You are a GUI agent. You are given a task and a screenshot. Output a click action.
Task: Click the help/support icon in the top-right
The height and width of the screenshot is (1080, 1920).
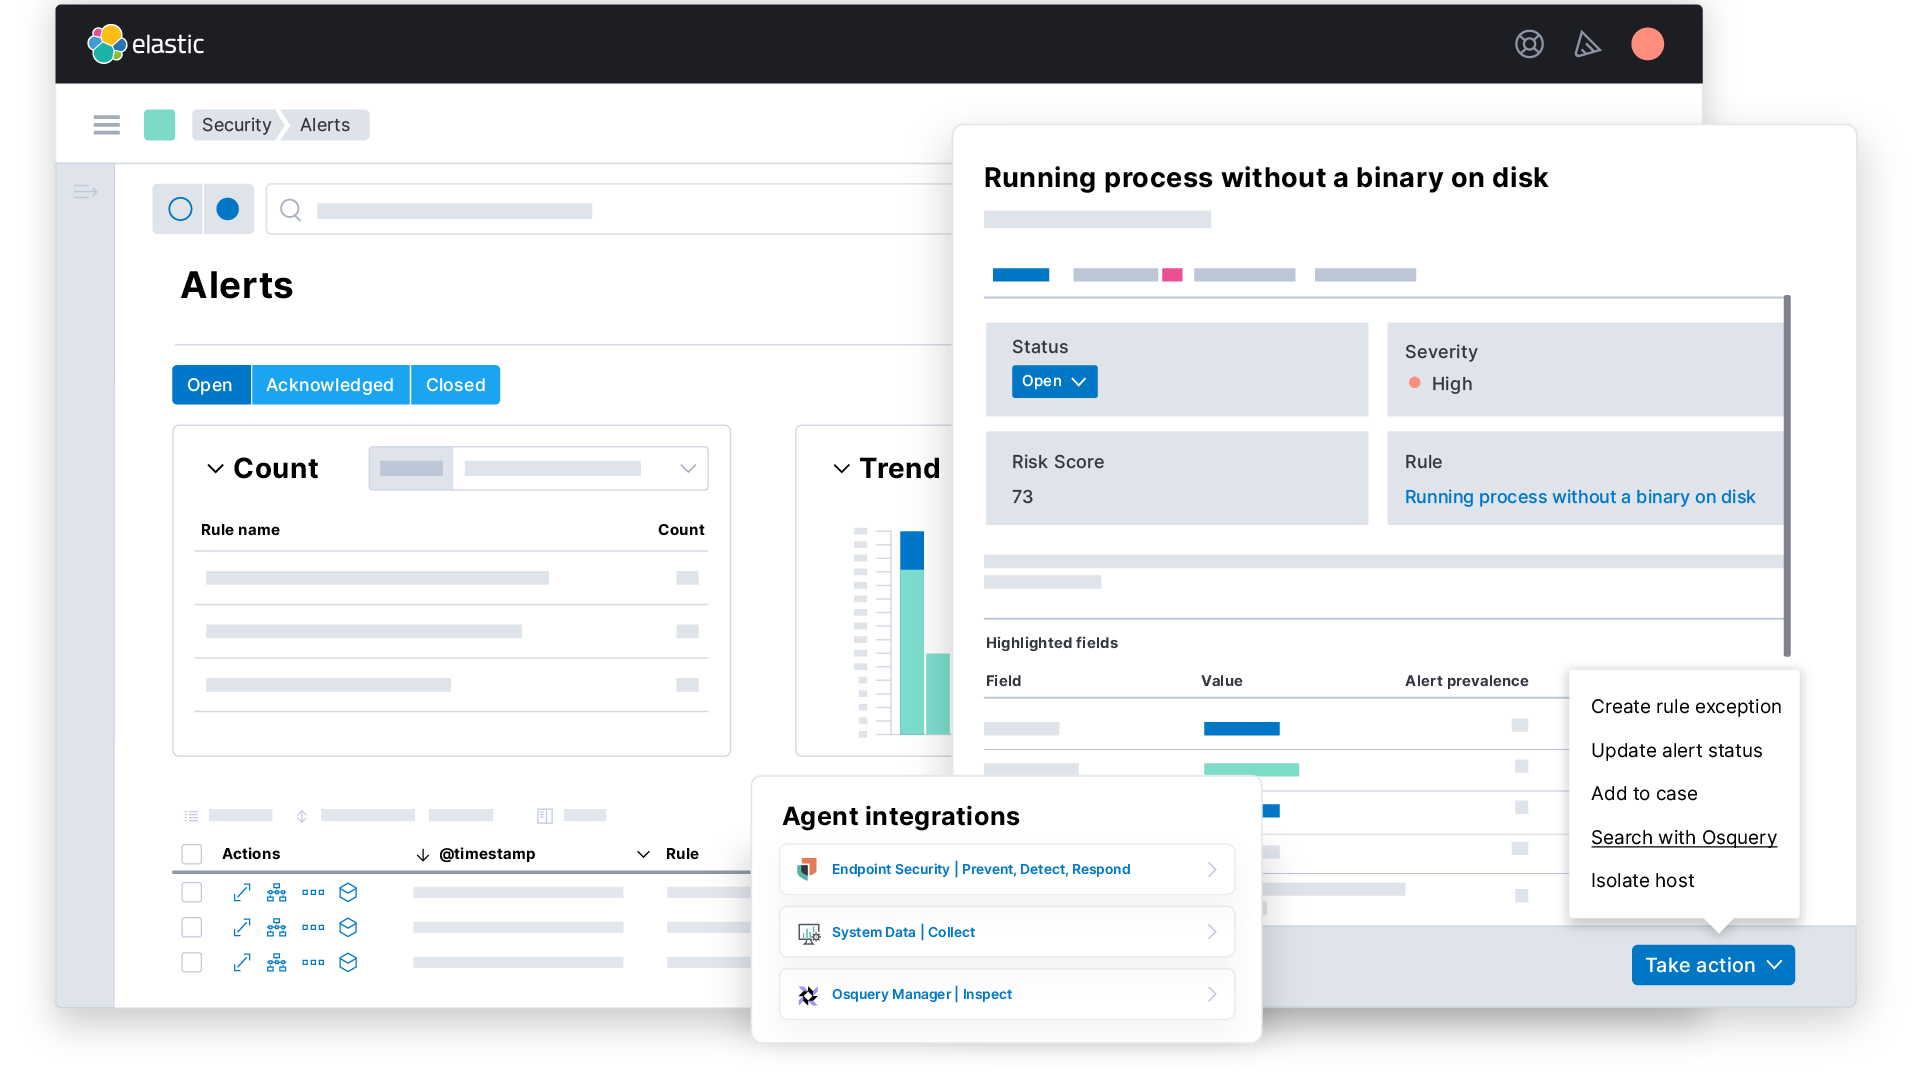[x=1530, y=42]
